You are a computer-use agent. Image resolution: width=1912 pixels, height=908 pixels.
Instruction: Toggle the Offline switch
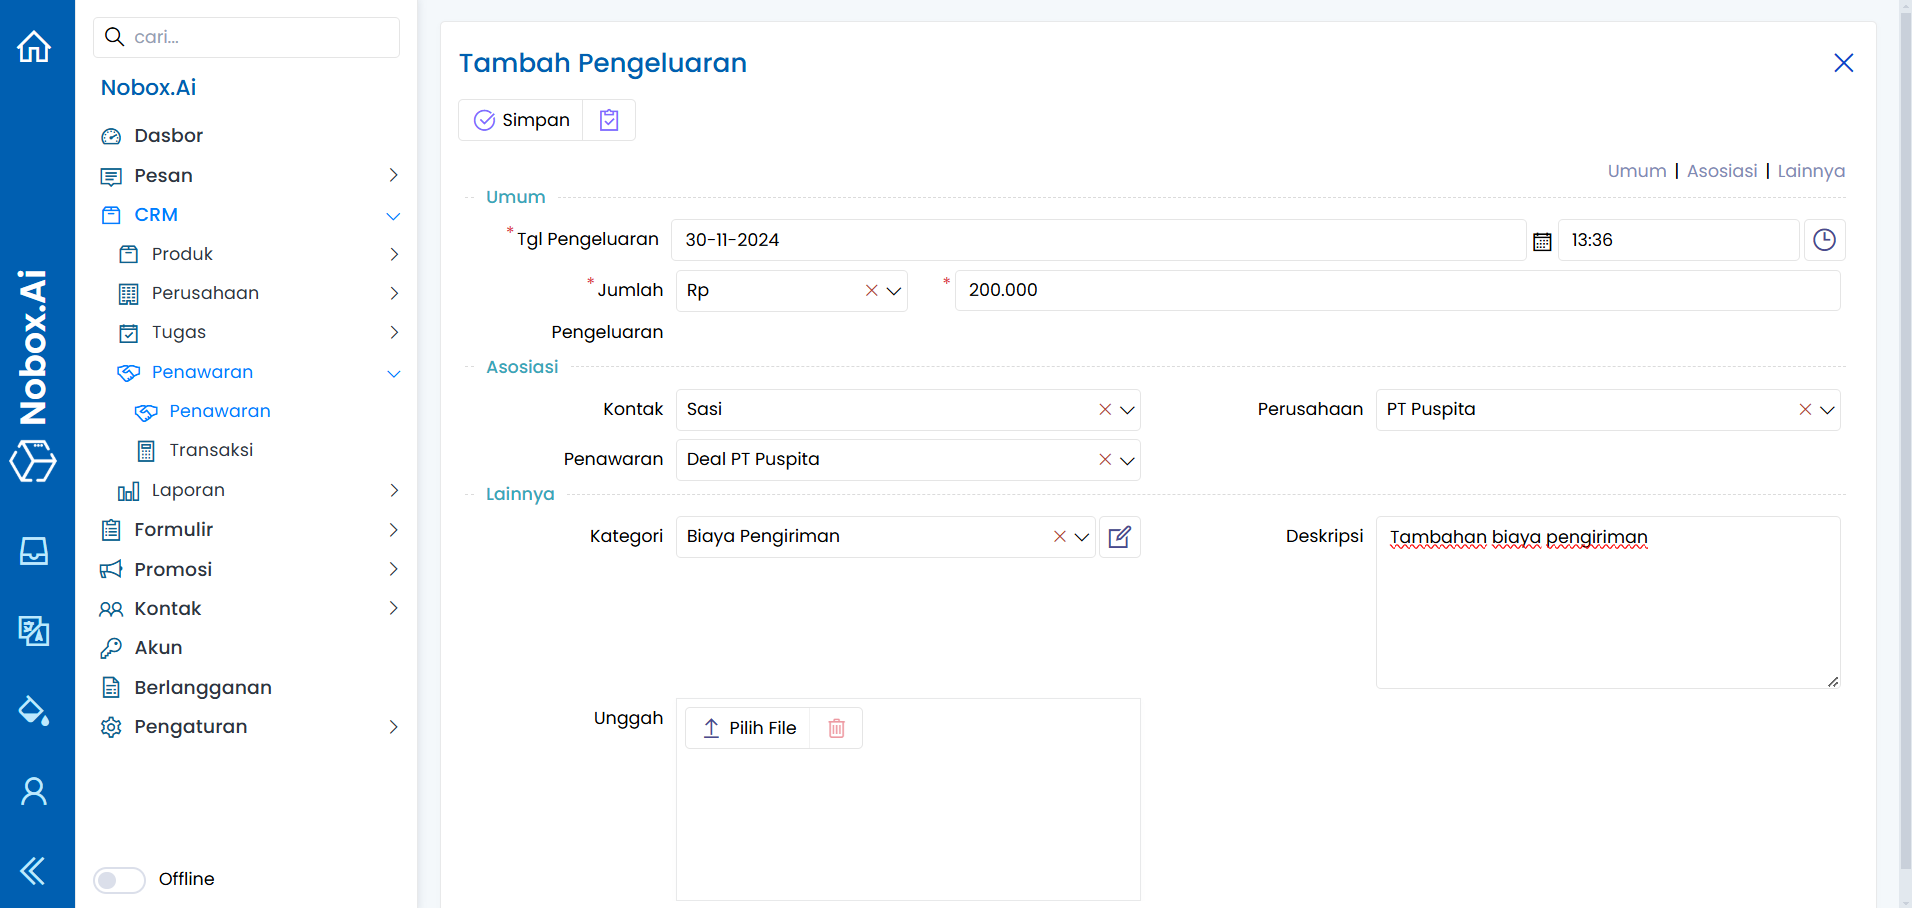[x=119, y=880]
